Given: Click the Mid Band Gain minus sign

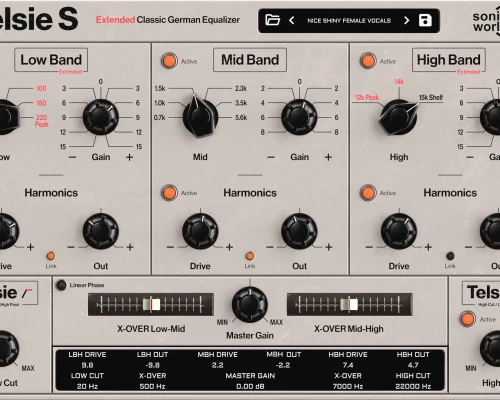Looking at the screenshot, I should click(x=271, y=157).
